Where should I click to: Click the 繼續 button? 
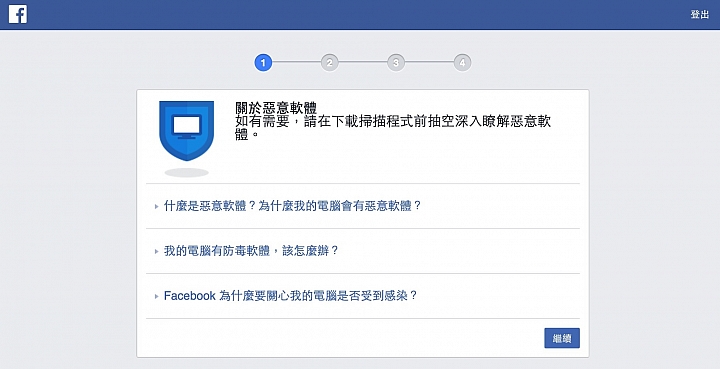(562, 338)
